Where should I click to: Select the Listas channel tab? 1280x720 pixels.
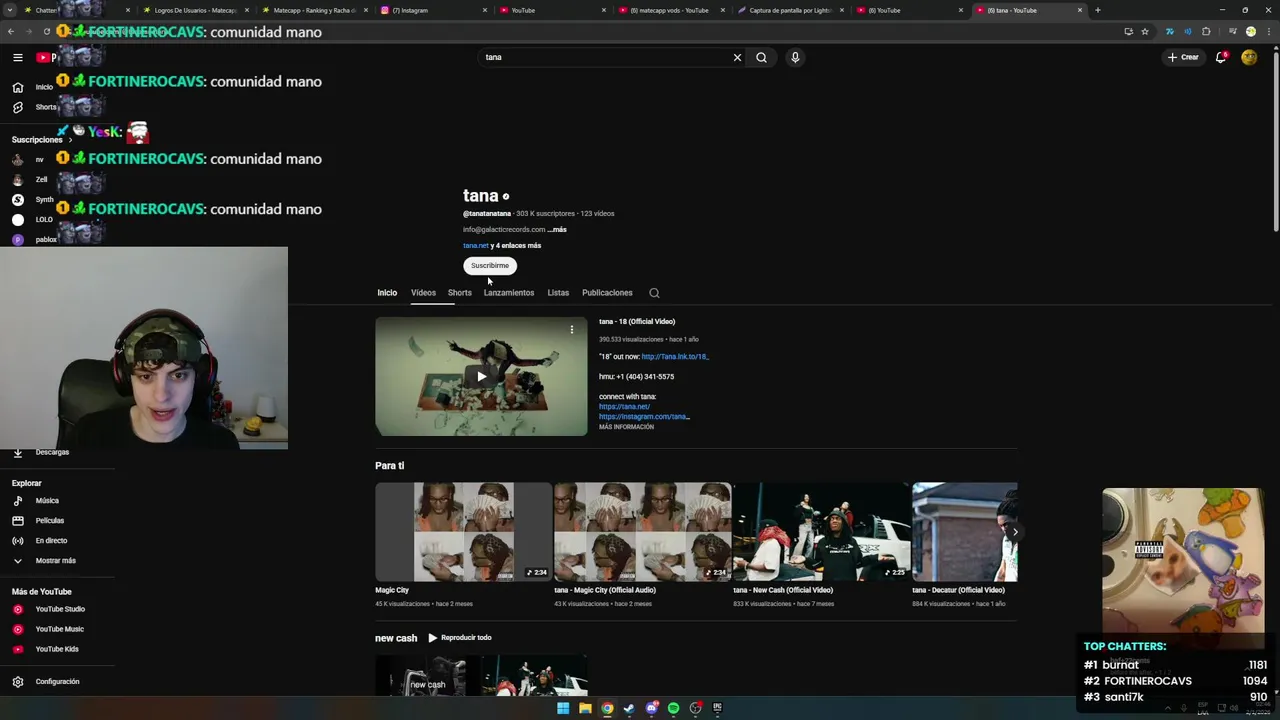pyautogui.click(x=558, y=293)
